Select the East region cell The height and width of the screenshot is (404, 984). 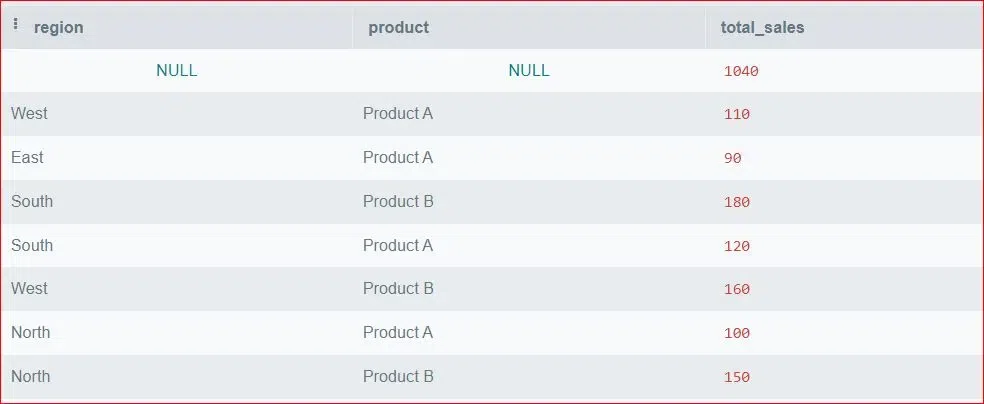click(x=27, y=157)
